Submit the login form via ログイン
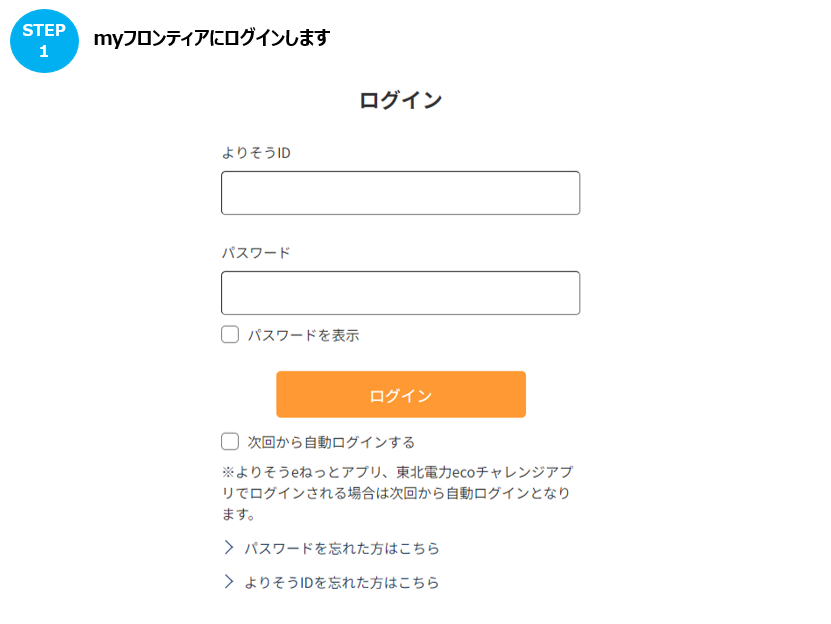This screenshot has height=624, width=831. [x=400, y=394]
